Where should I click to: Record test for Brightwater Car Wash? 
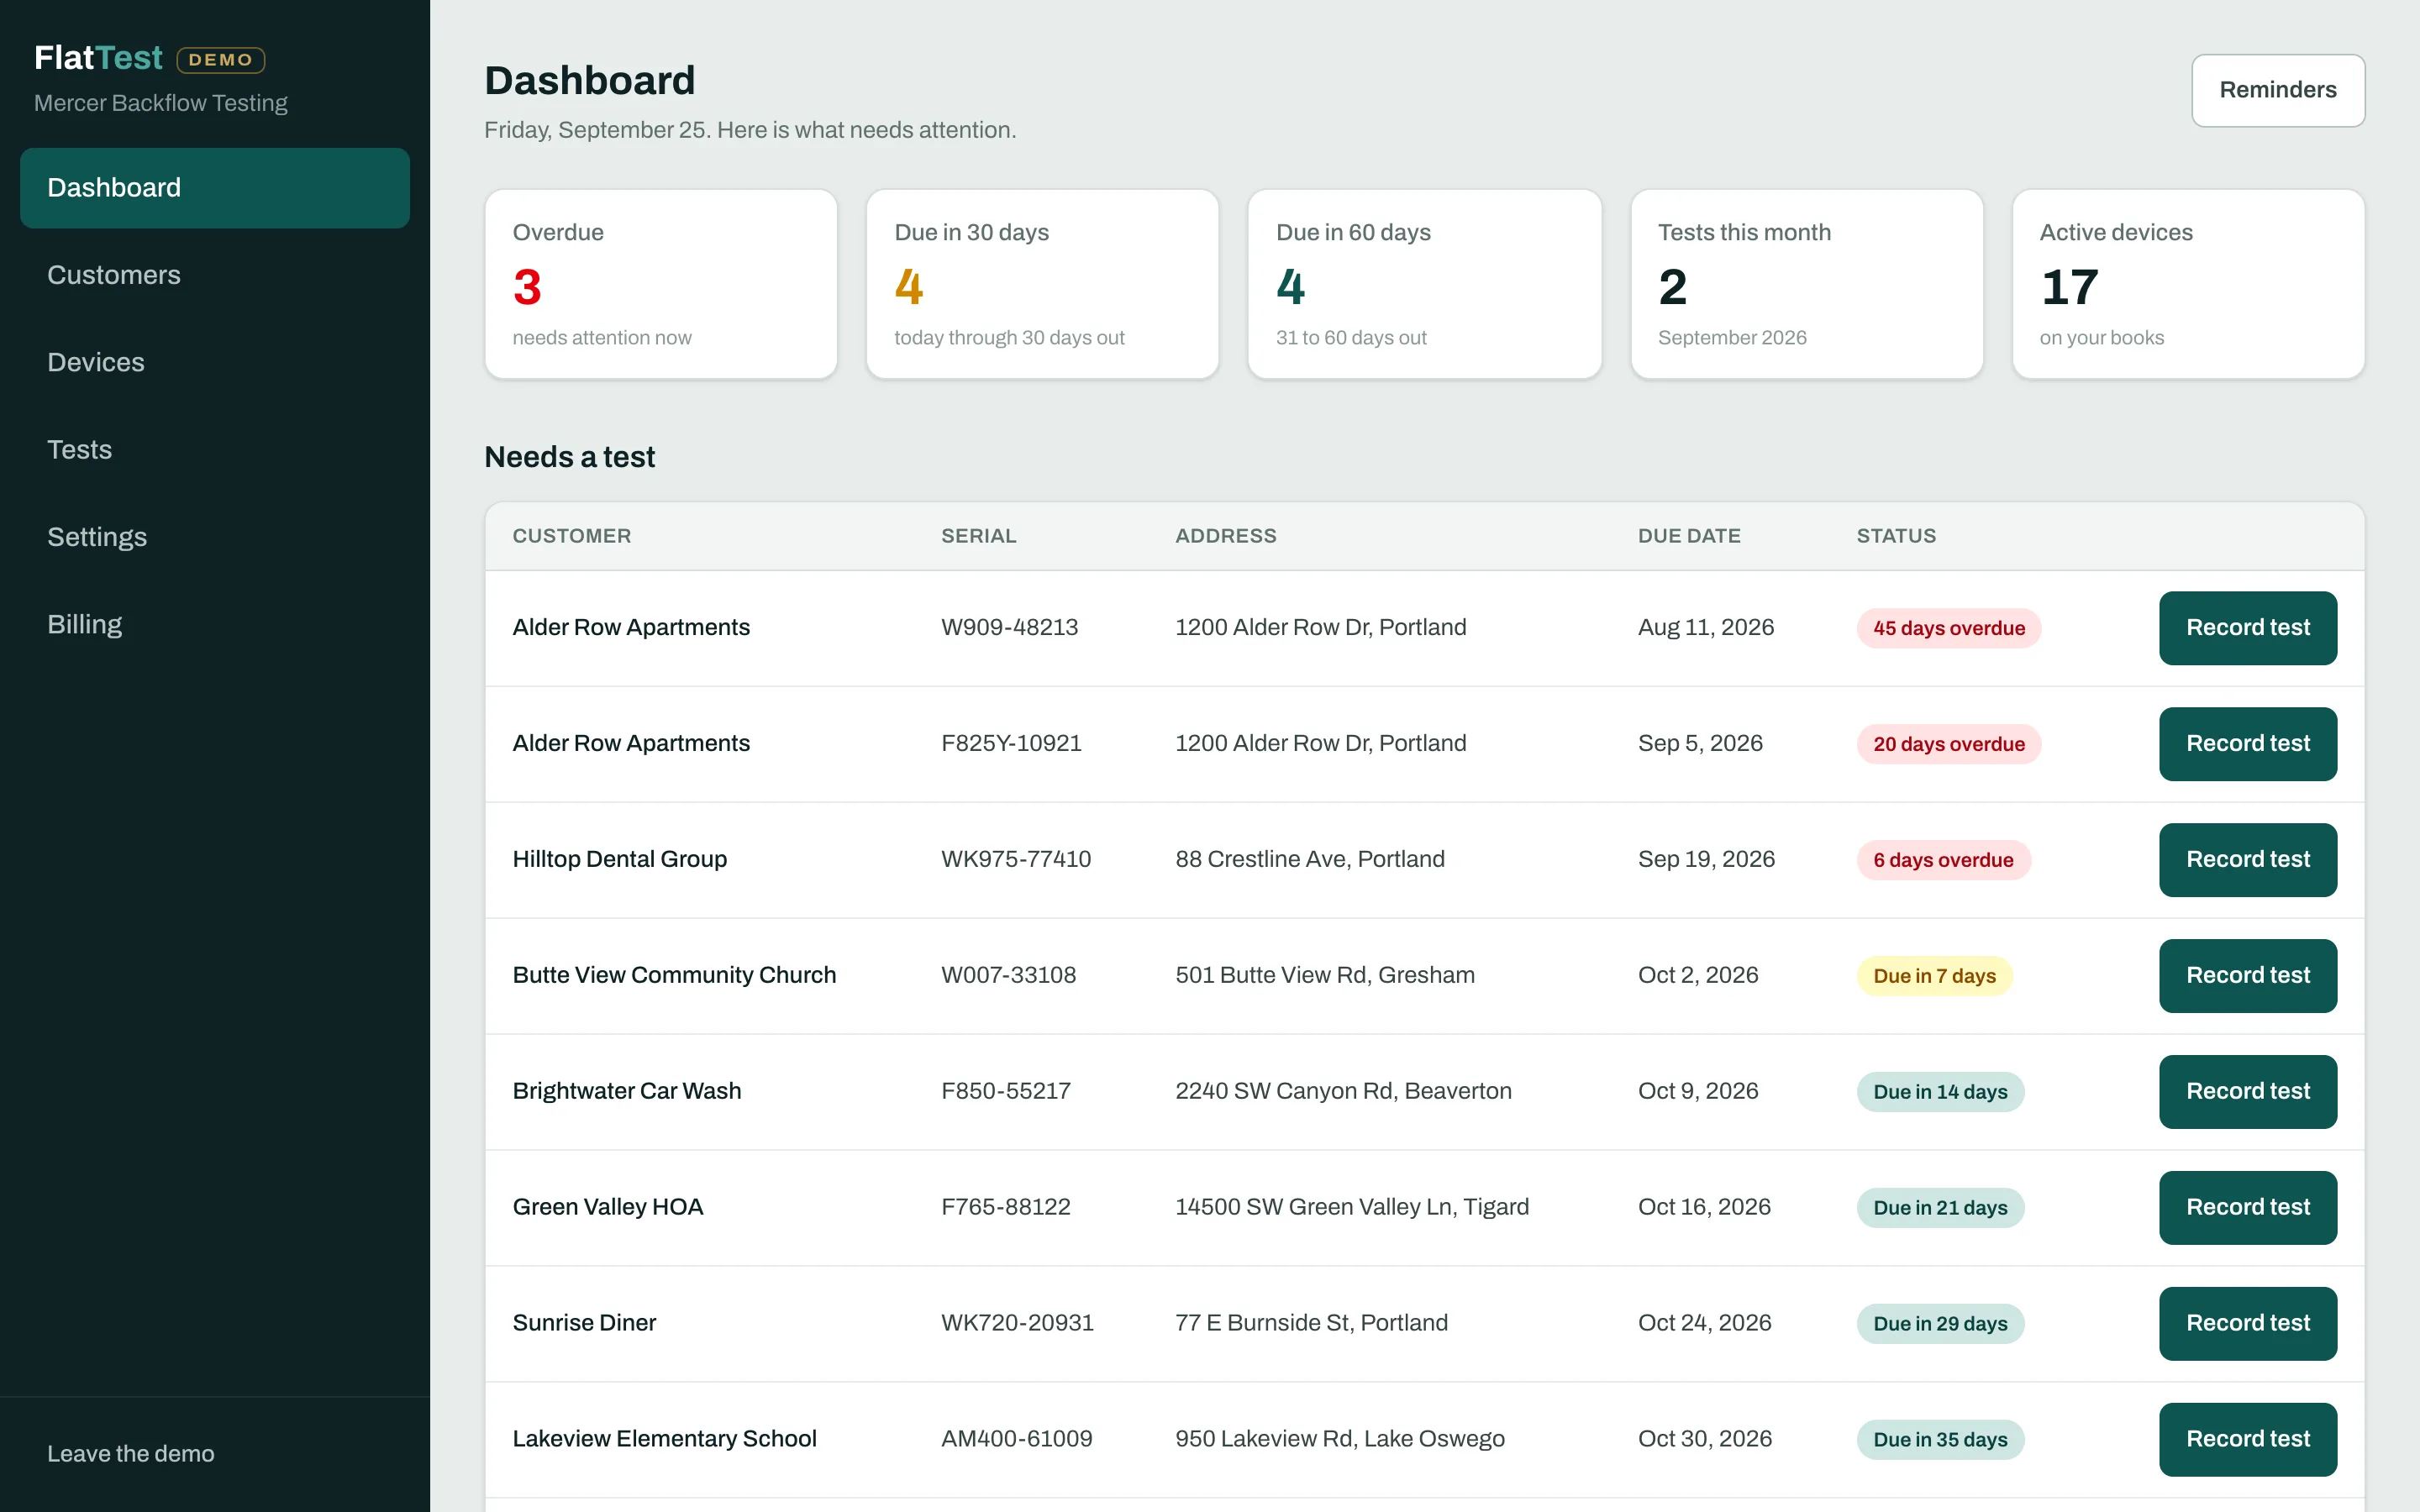[x=2247, y=1092]
